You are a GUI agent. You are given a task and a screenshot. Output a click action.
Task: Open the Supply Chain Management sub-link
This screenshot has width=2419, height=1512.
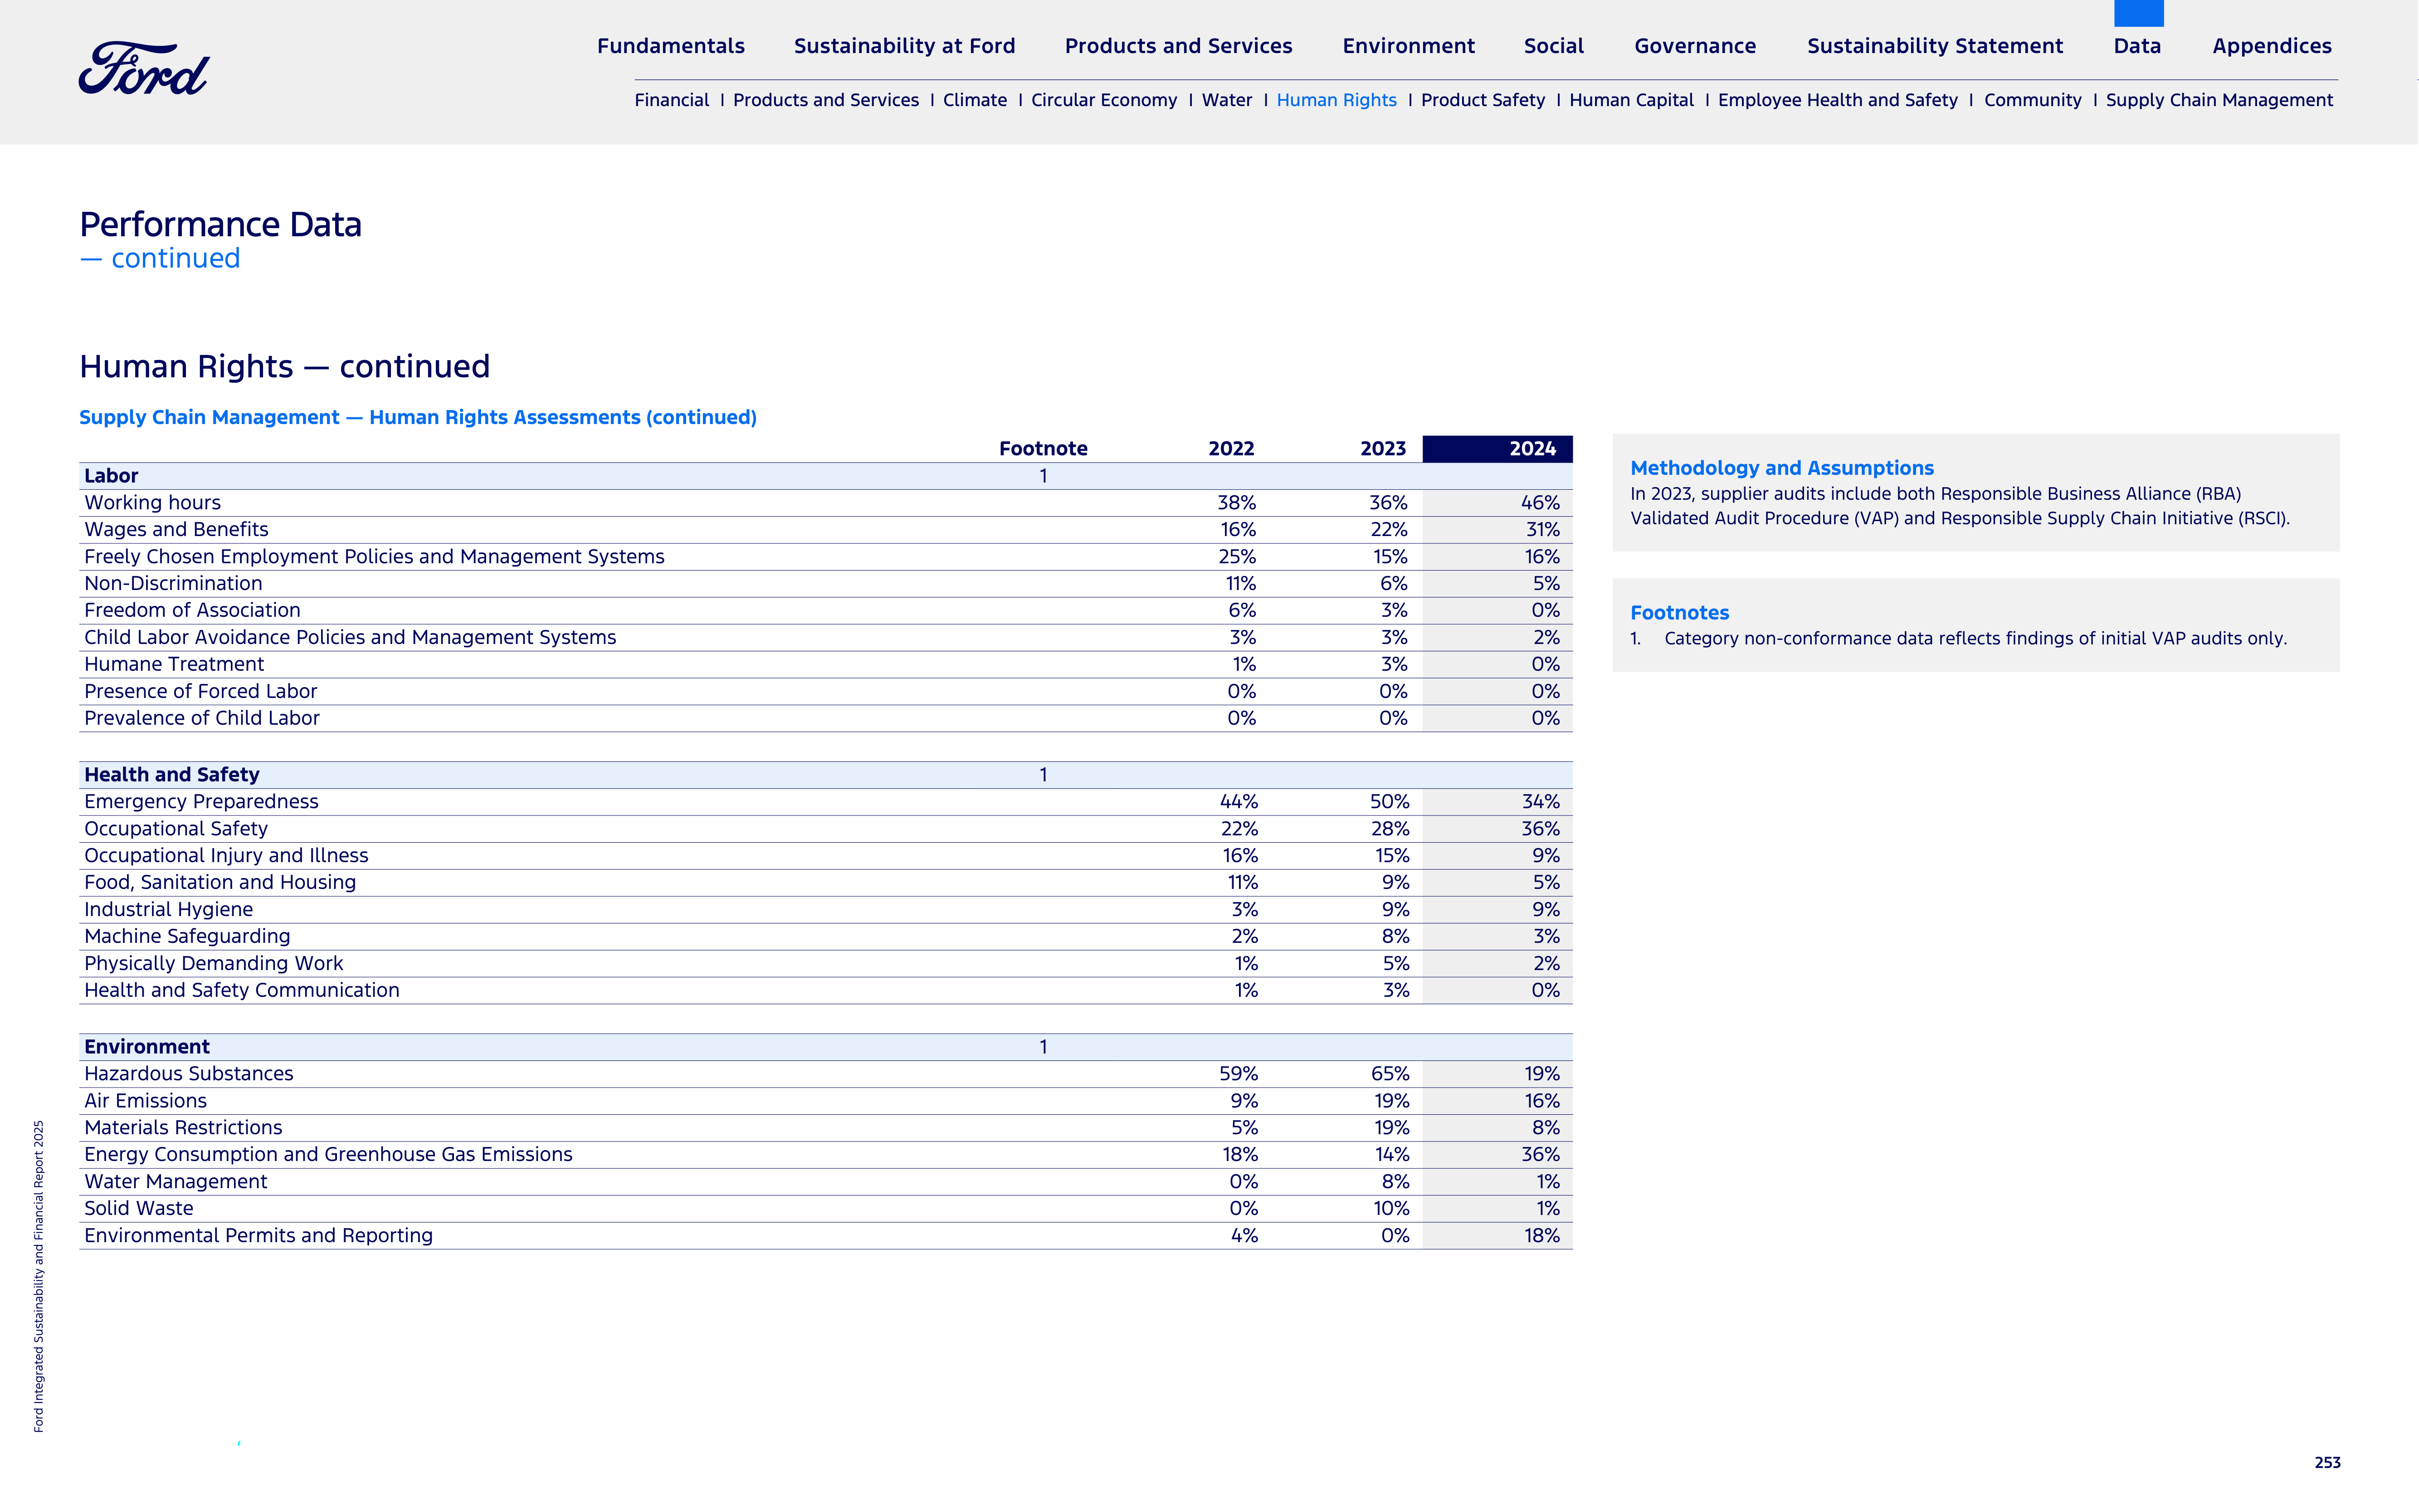pyautogui.click(x=2219, y=100)
